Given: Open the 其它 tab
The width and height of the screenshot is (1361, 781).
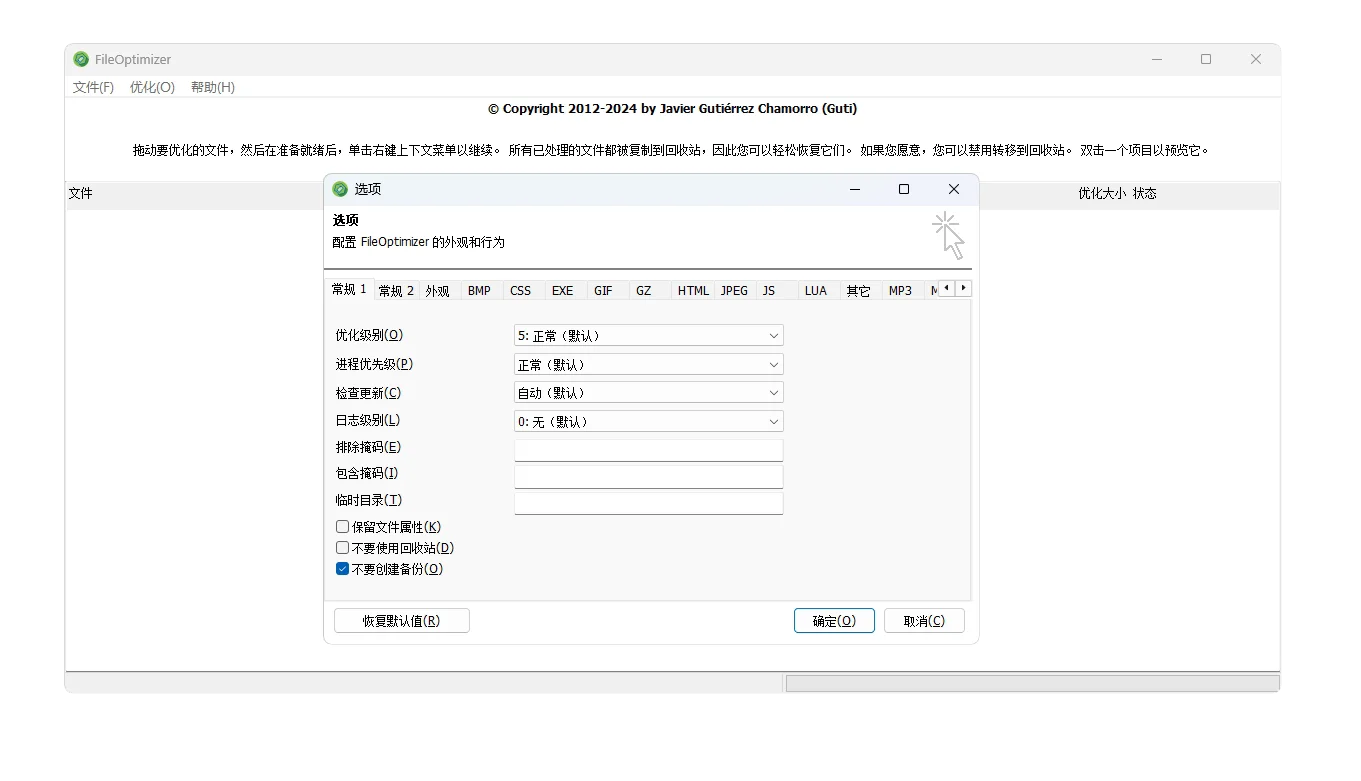Looking at the screenshot, I should point(859,291).
